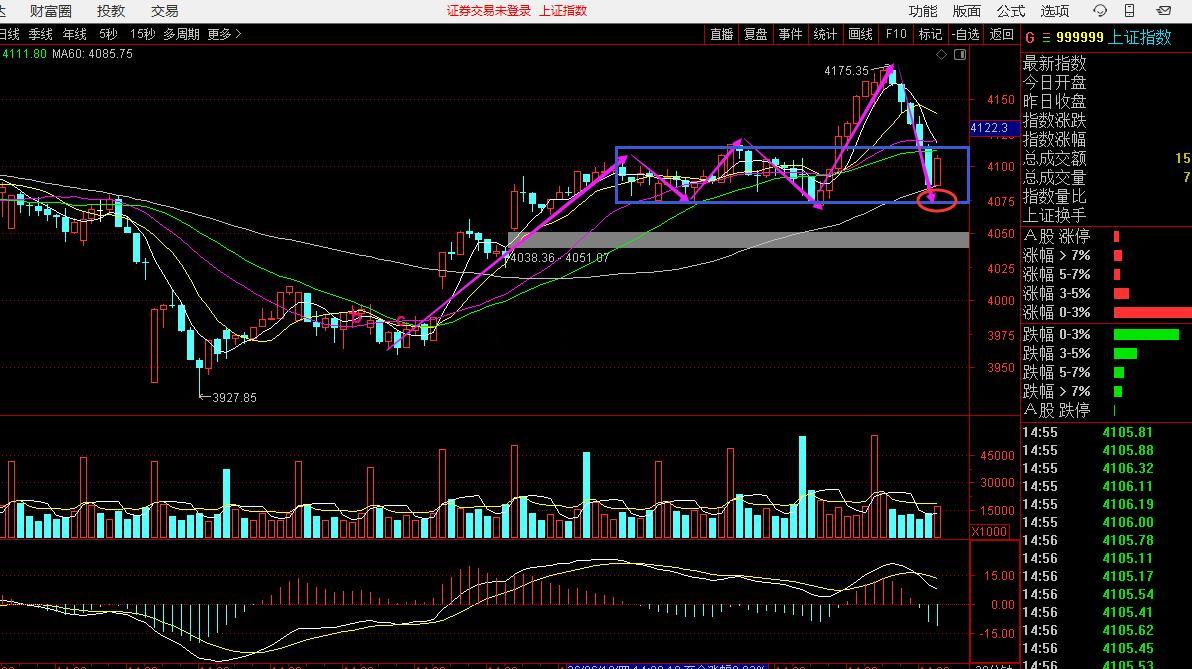Open the customer service headset icon
The image size is (1192, 669).
pos(1099,11)
